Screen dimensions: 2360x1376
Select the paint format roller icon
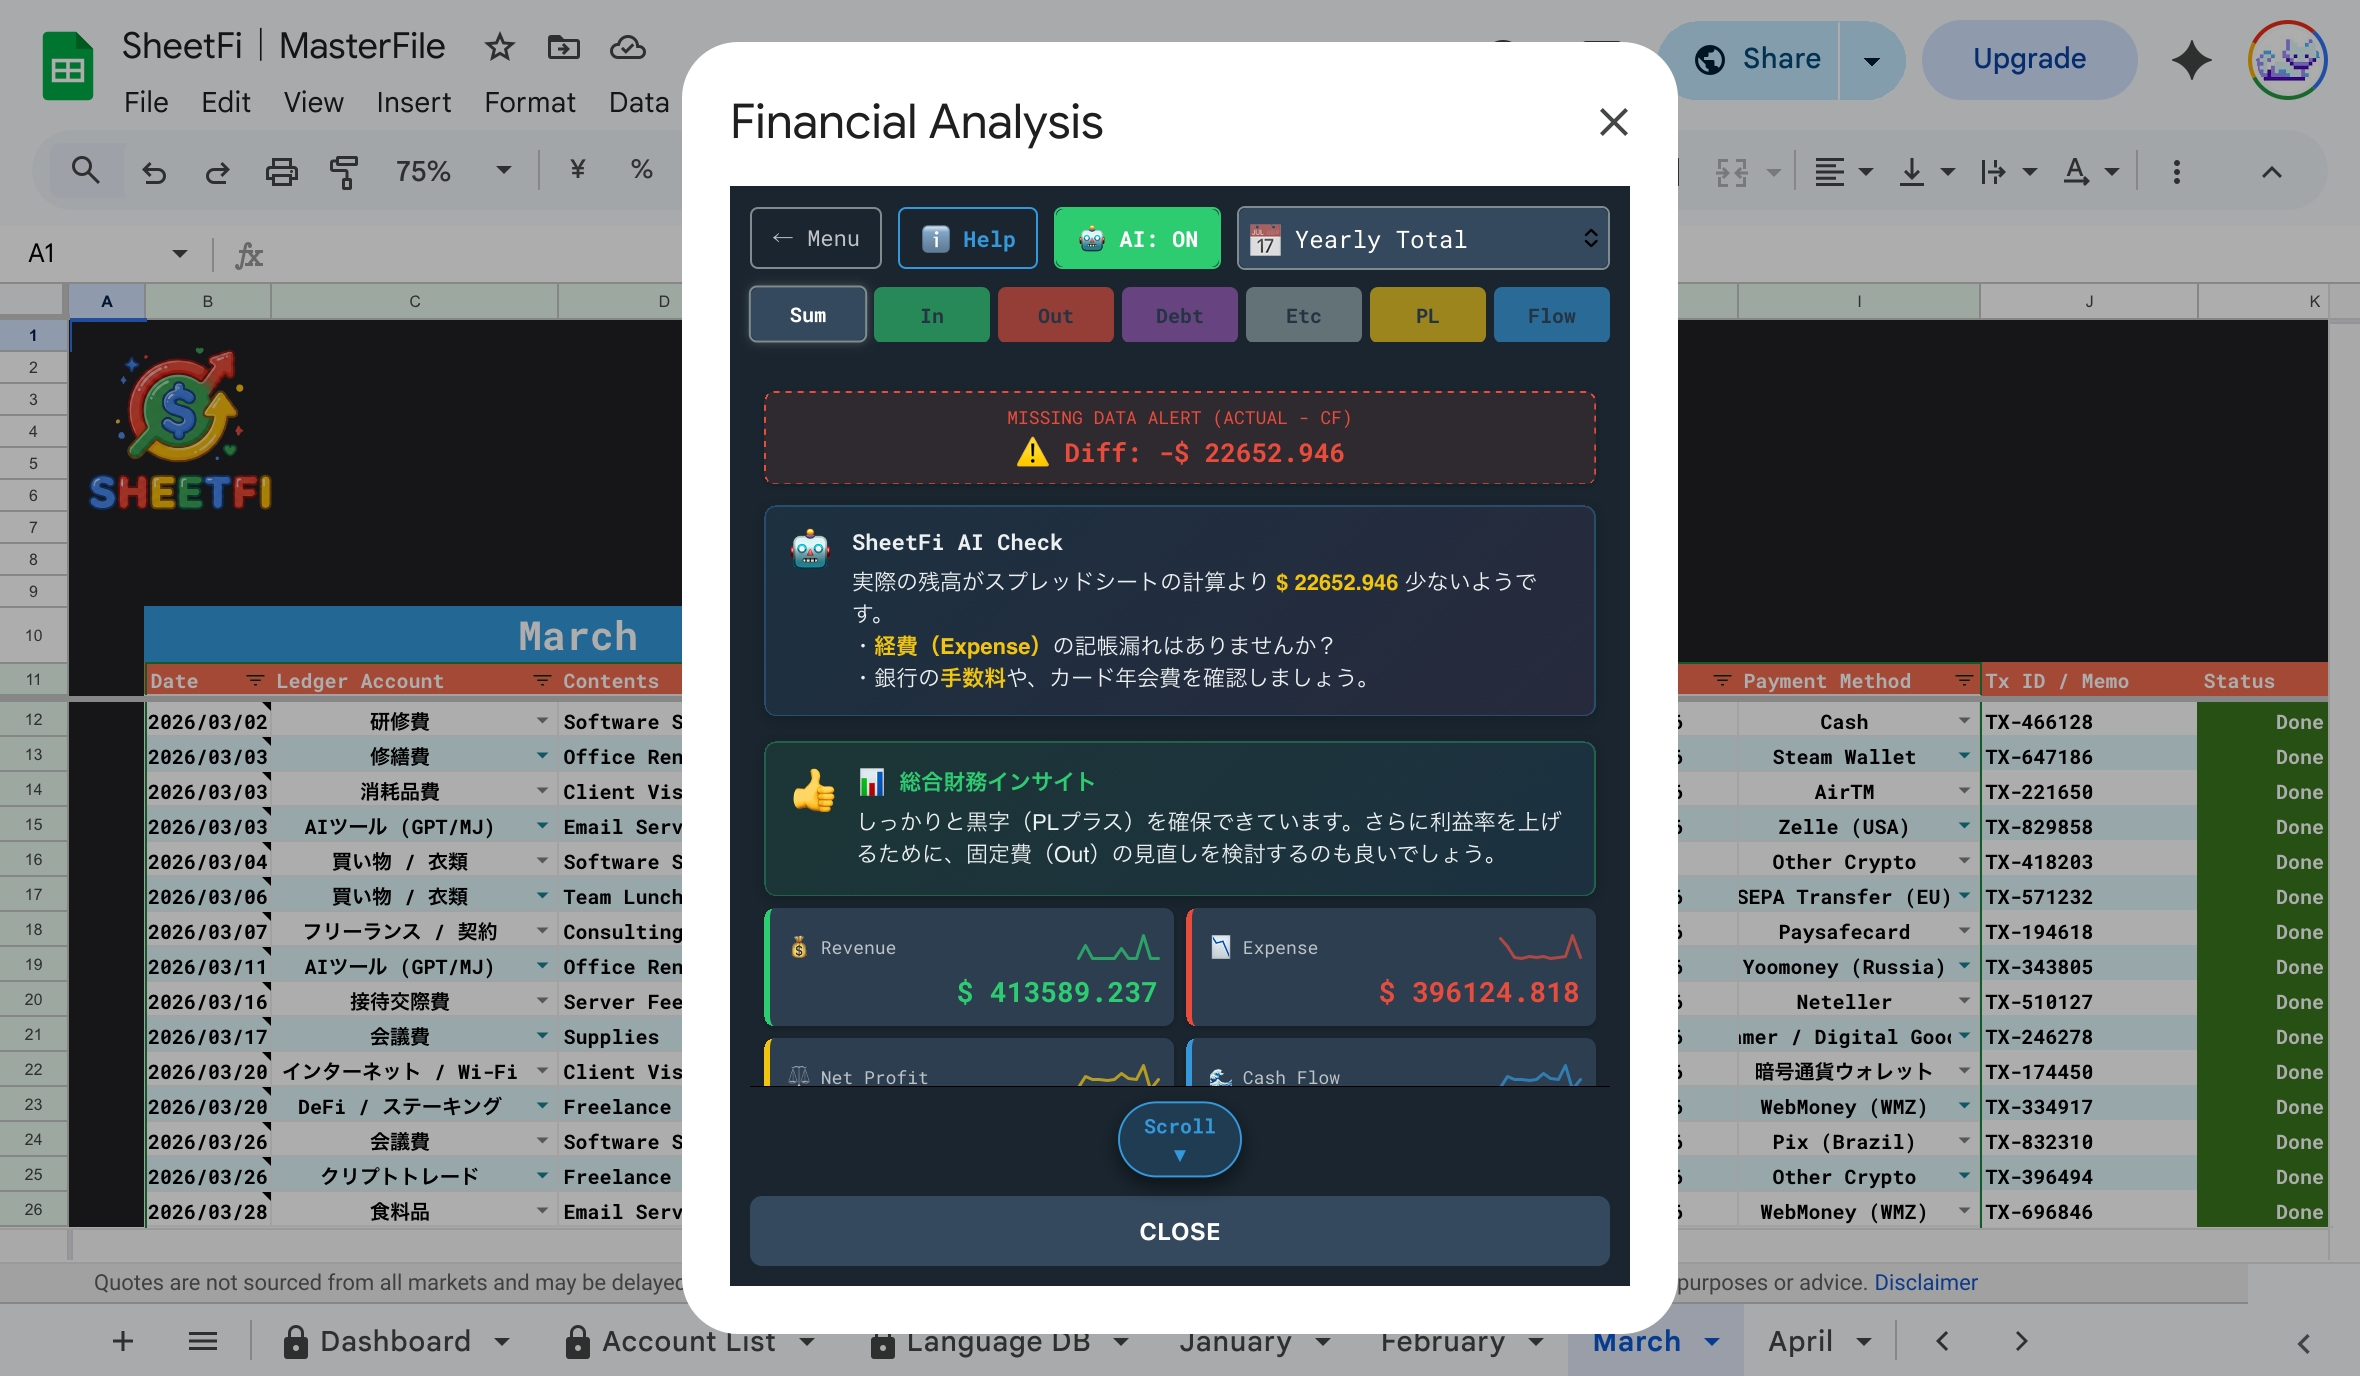point(343,172)
